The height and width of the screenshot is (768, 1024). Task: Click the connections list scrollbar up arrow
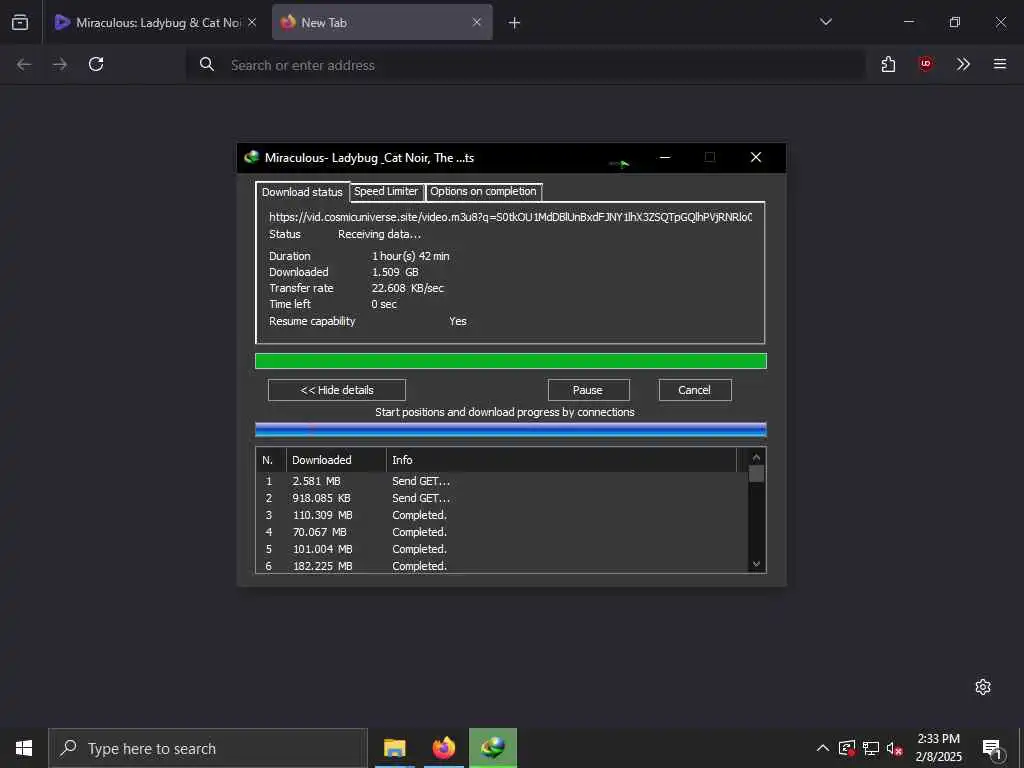tap(756, 457)
